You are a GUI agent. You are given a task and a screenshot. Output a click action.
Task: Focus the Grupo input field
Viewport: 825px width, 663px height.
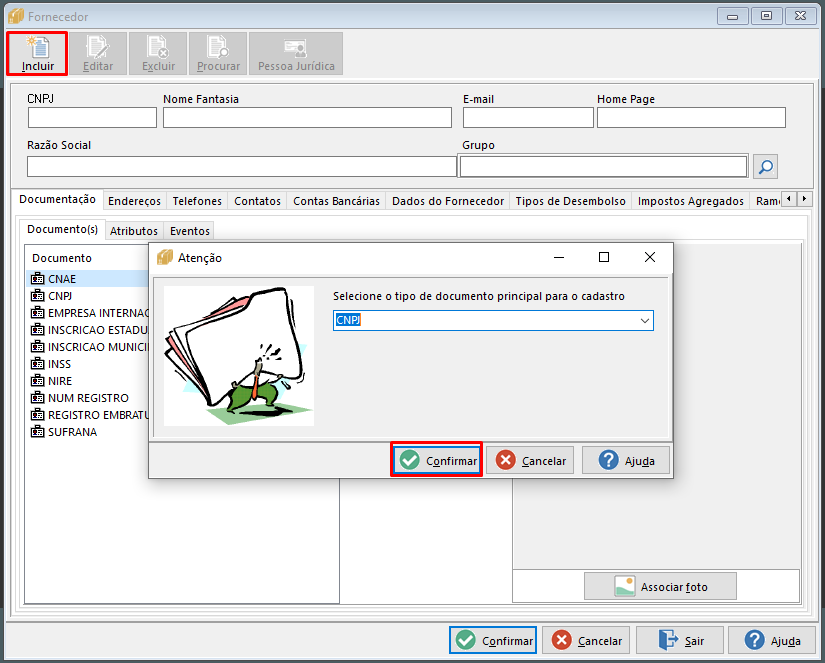click(603, 166)
